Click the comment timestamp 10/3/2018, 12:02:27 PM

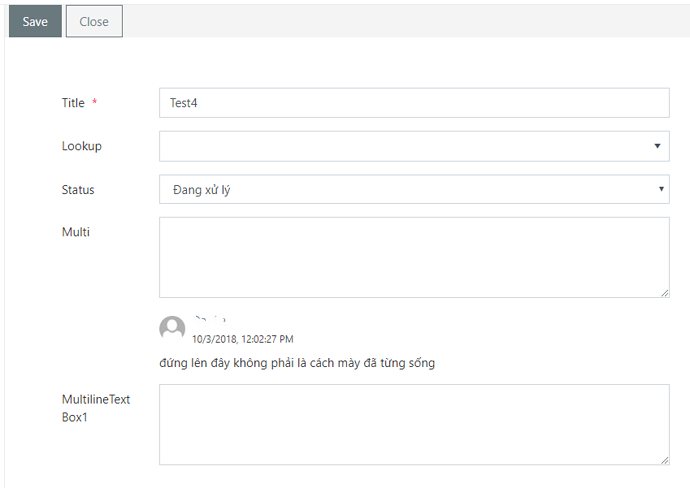click(x=242, y=339)
